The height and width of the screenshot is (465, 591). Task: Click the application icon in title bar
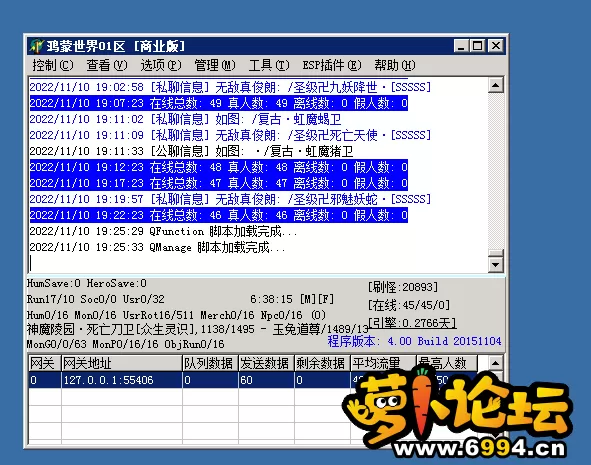click(x=37, y=46)
